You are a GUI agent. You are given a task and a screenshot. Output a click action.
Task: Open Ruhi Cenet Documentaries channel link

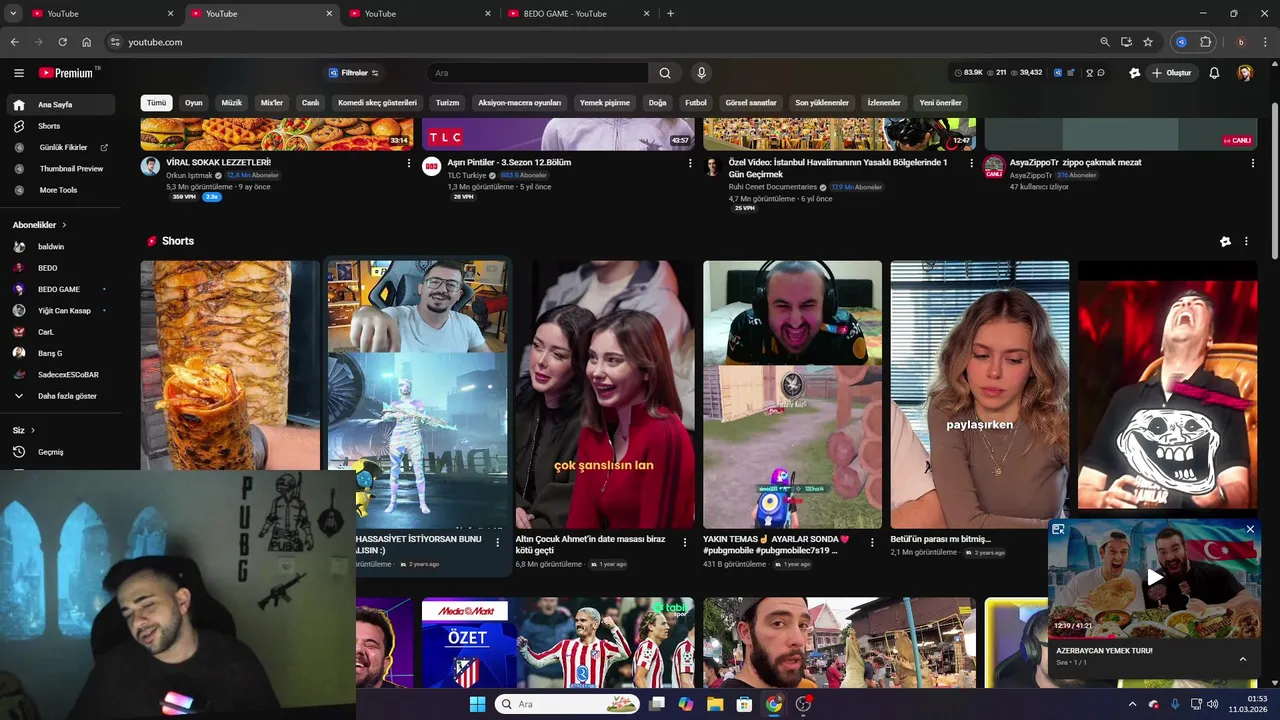pos(772,187)
